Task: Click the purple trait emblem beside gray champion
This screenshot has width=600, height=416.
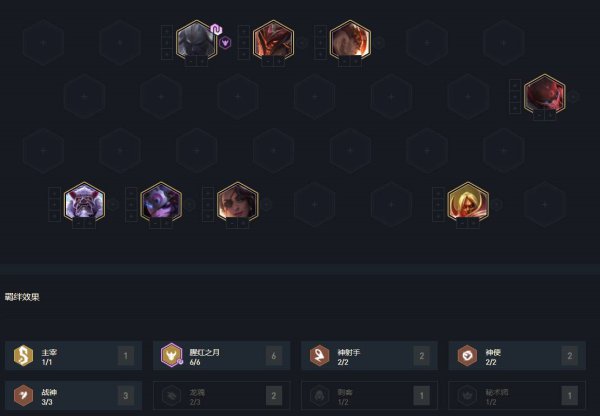Action: click(x=225, y=42)
